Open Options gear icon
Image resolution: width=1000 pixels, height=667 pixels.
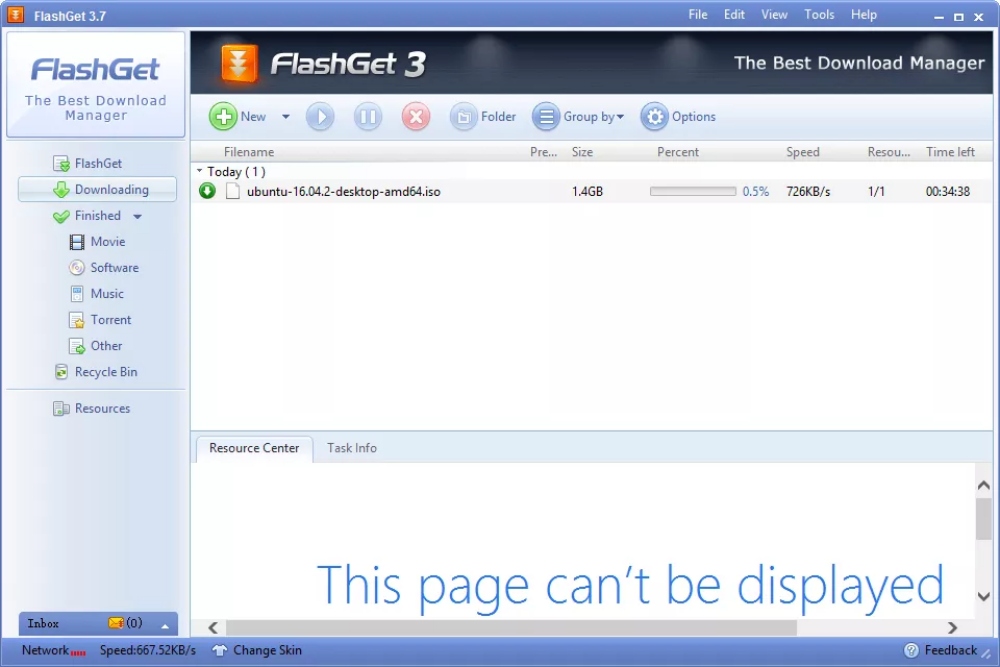click(654, 117)
